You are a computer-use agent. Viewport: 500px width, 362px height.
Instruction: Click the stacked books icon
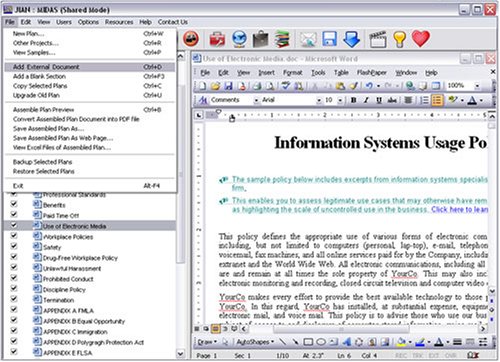click(282, 39)
